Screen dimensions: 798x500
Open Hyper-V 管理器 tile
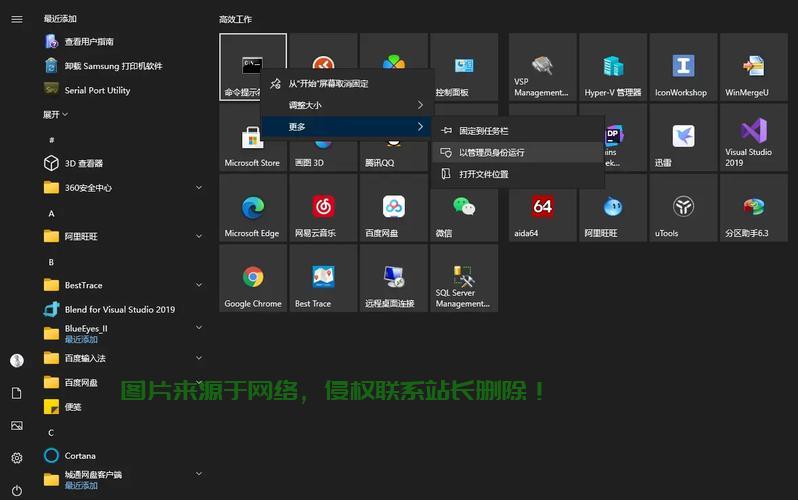tap(613, 67)
